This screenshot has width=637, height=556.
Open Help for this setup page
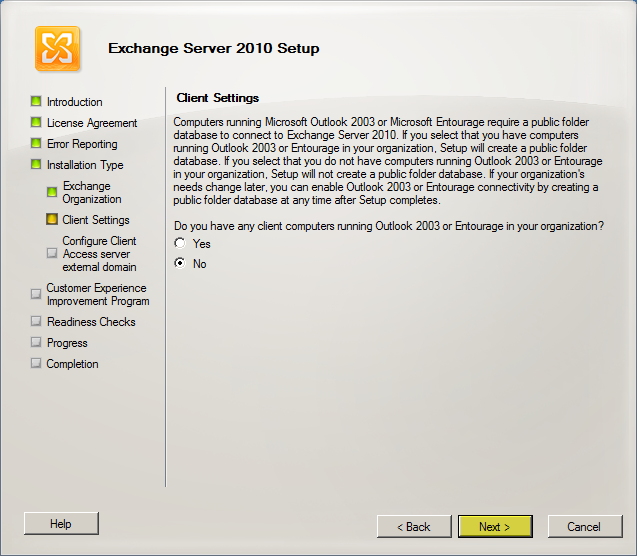tap(61, 524)
